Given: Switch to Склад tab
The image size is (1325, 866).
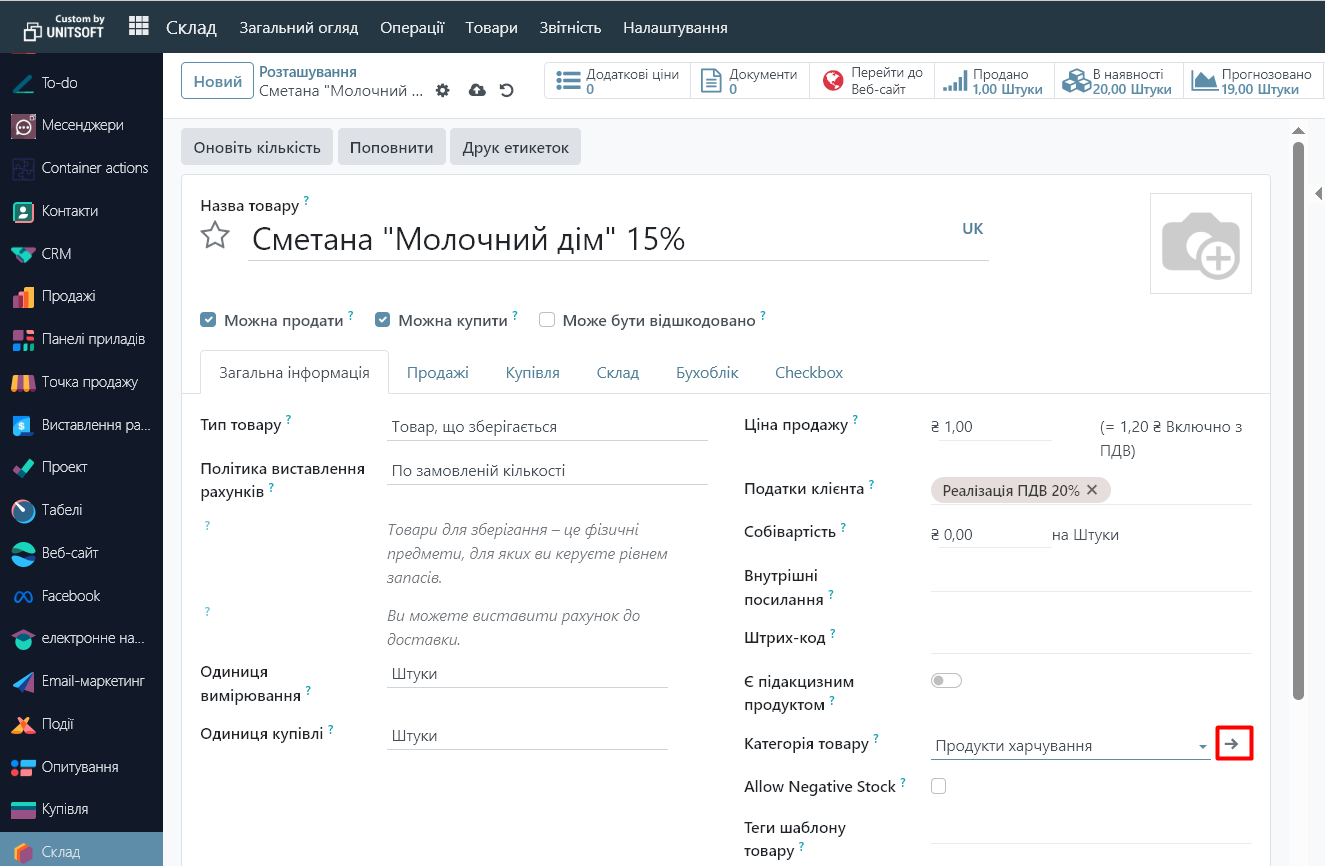Looking at the screenshot, I should [x=618, y=372].
